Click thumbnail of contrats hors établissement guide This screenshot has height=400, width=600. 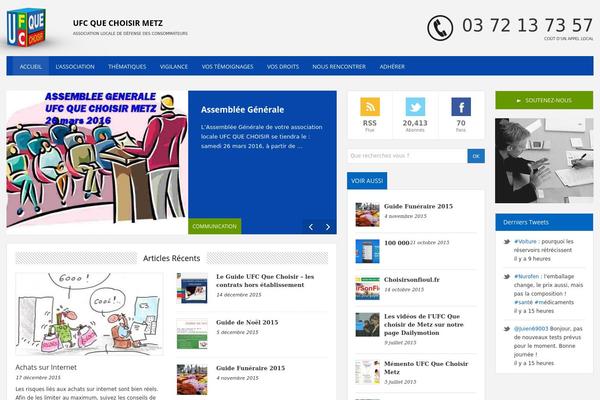192,288
